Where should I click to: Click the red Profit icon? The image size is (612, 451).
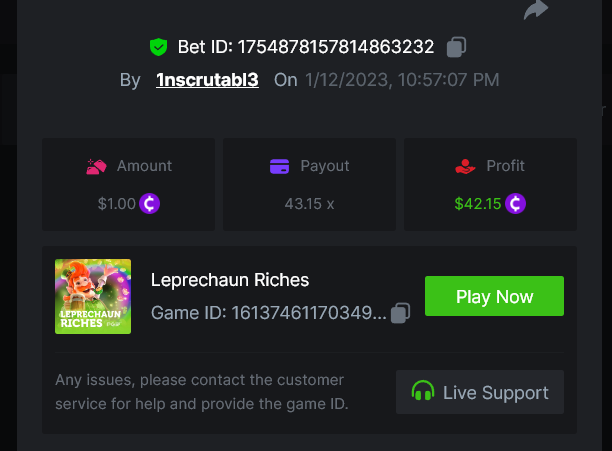(x=463, y=166)
